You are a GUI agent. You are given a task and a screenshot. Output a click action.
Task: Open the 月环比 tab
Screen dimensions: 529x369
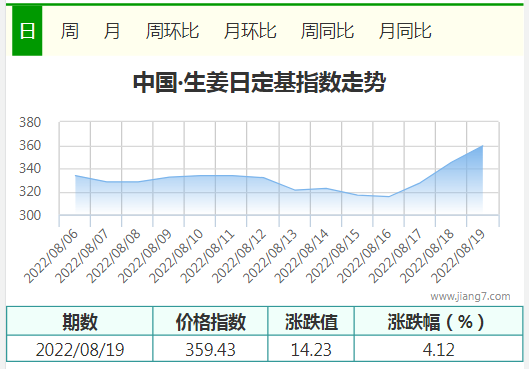tap(250, 31)
